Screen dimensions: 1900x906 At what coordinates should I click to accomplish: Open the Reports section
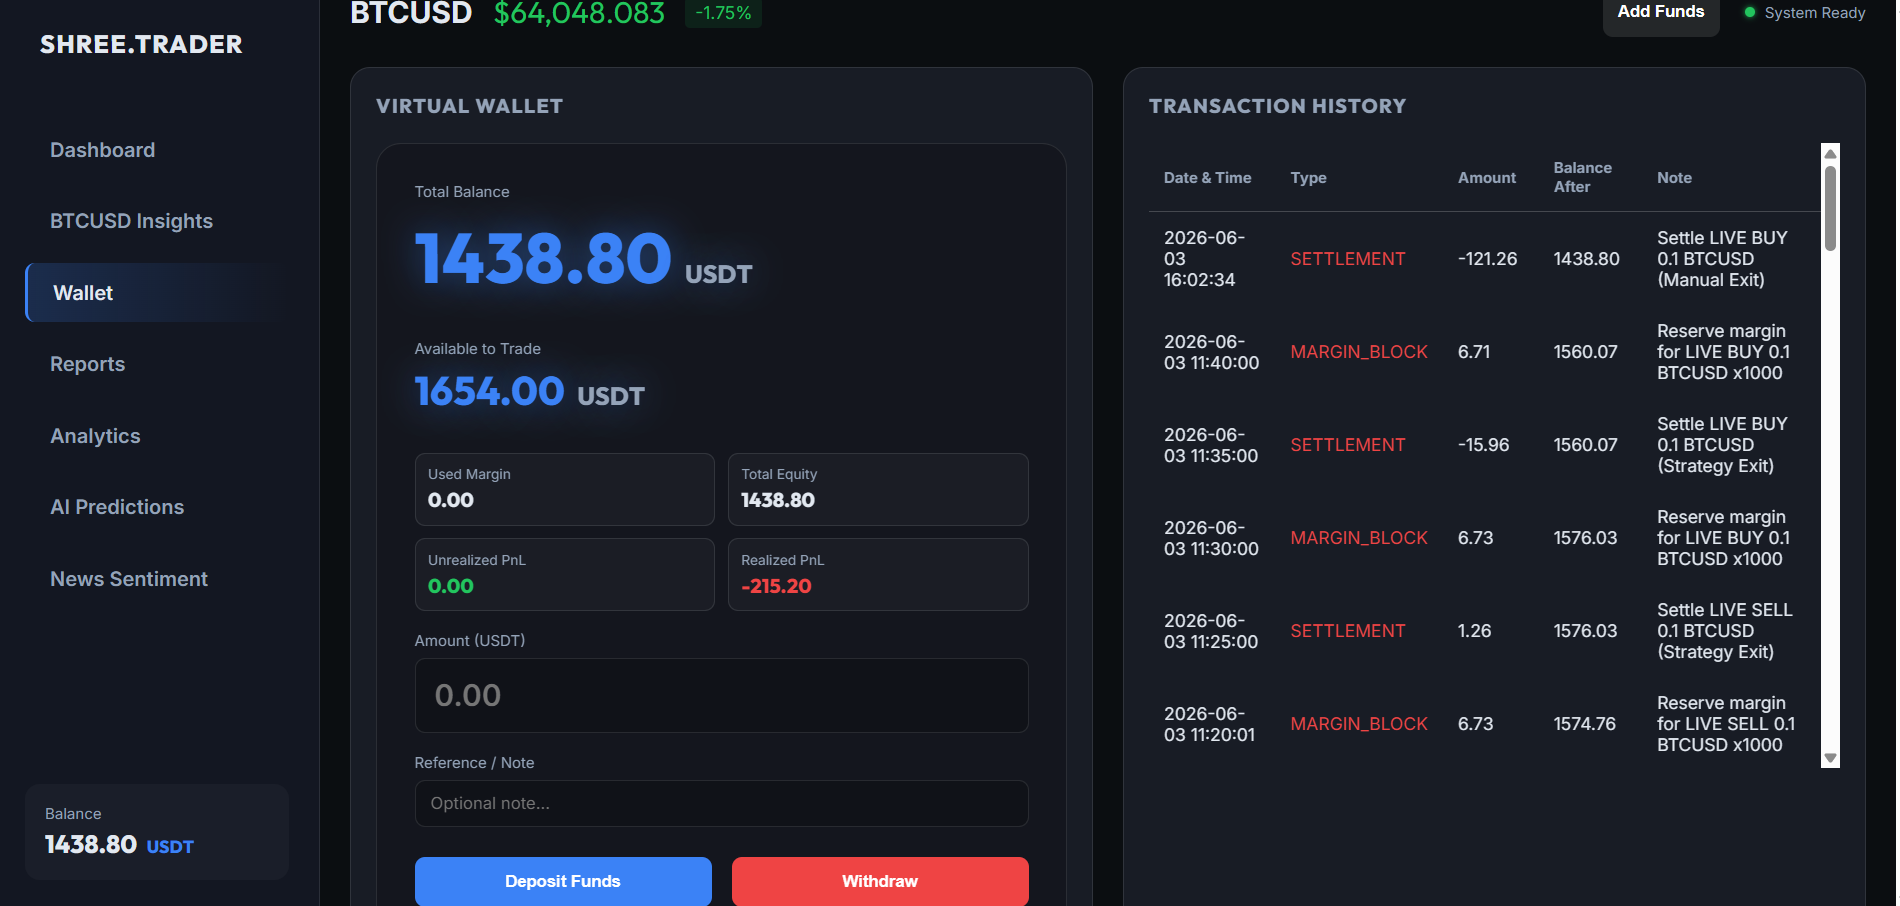pyautogui.click(x=87, y=364)
